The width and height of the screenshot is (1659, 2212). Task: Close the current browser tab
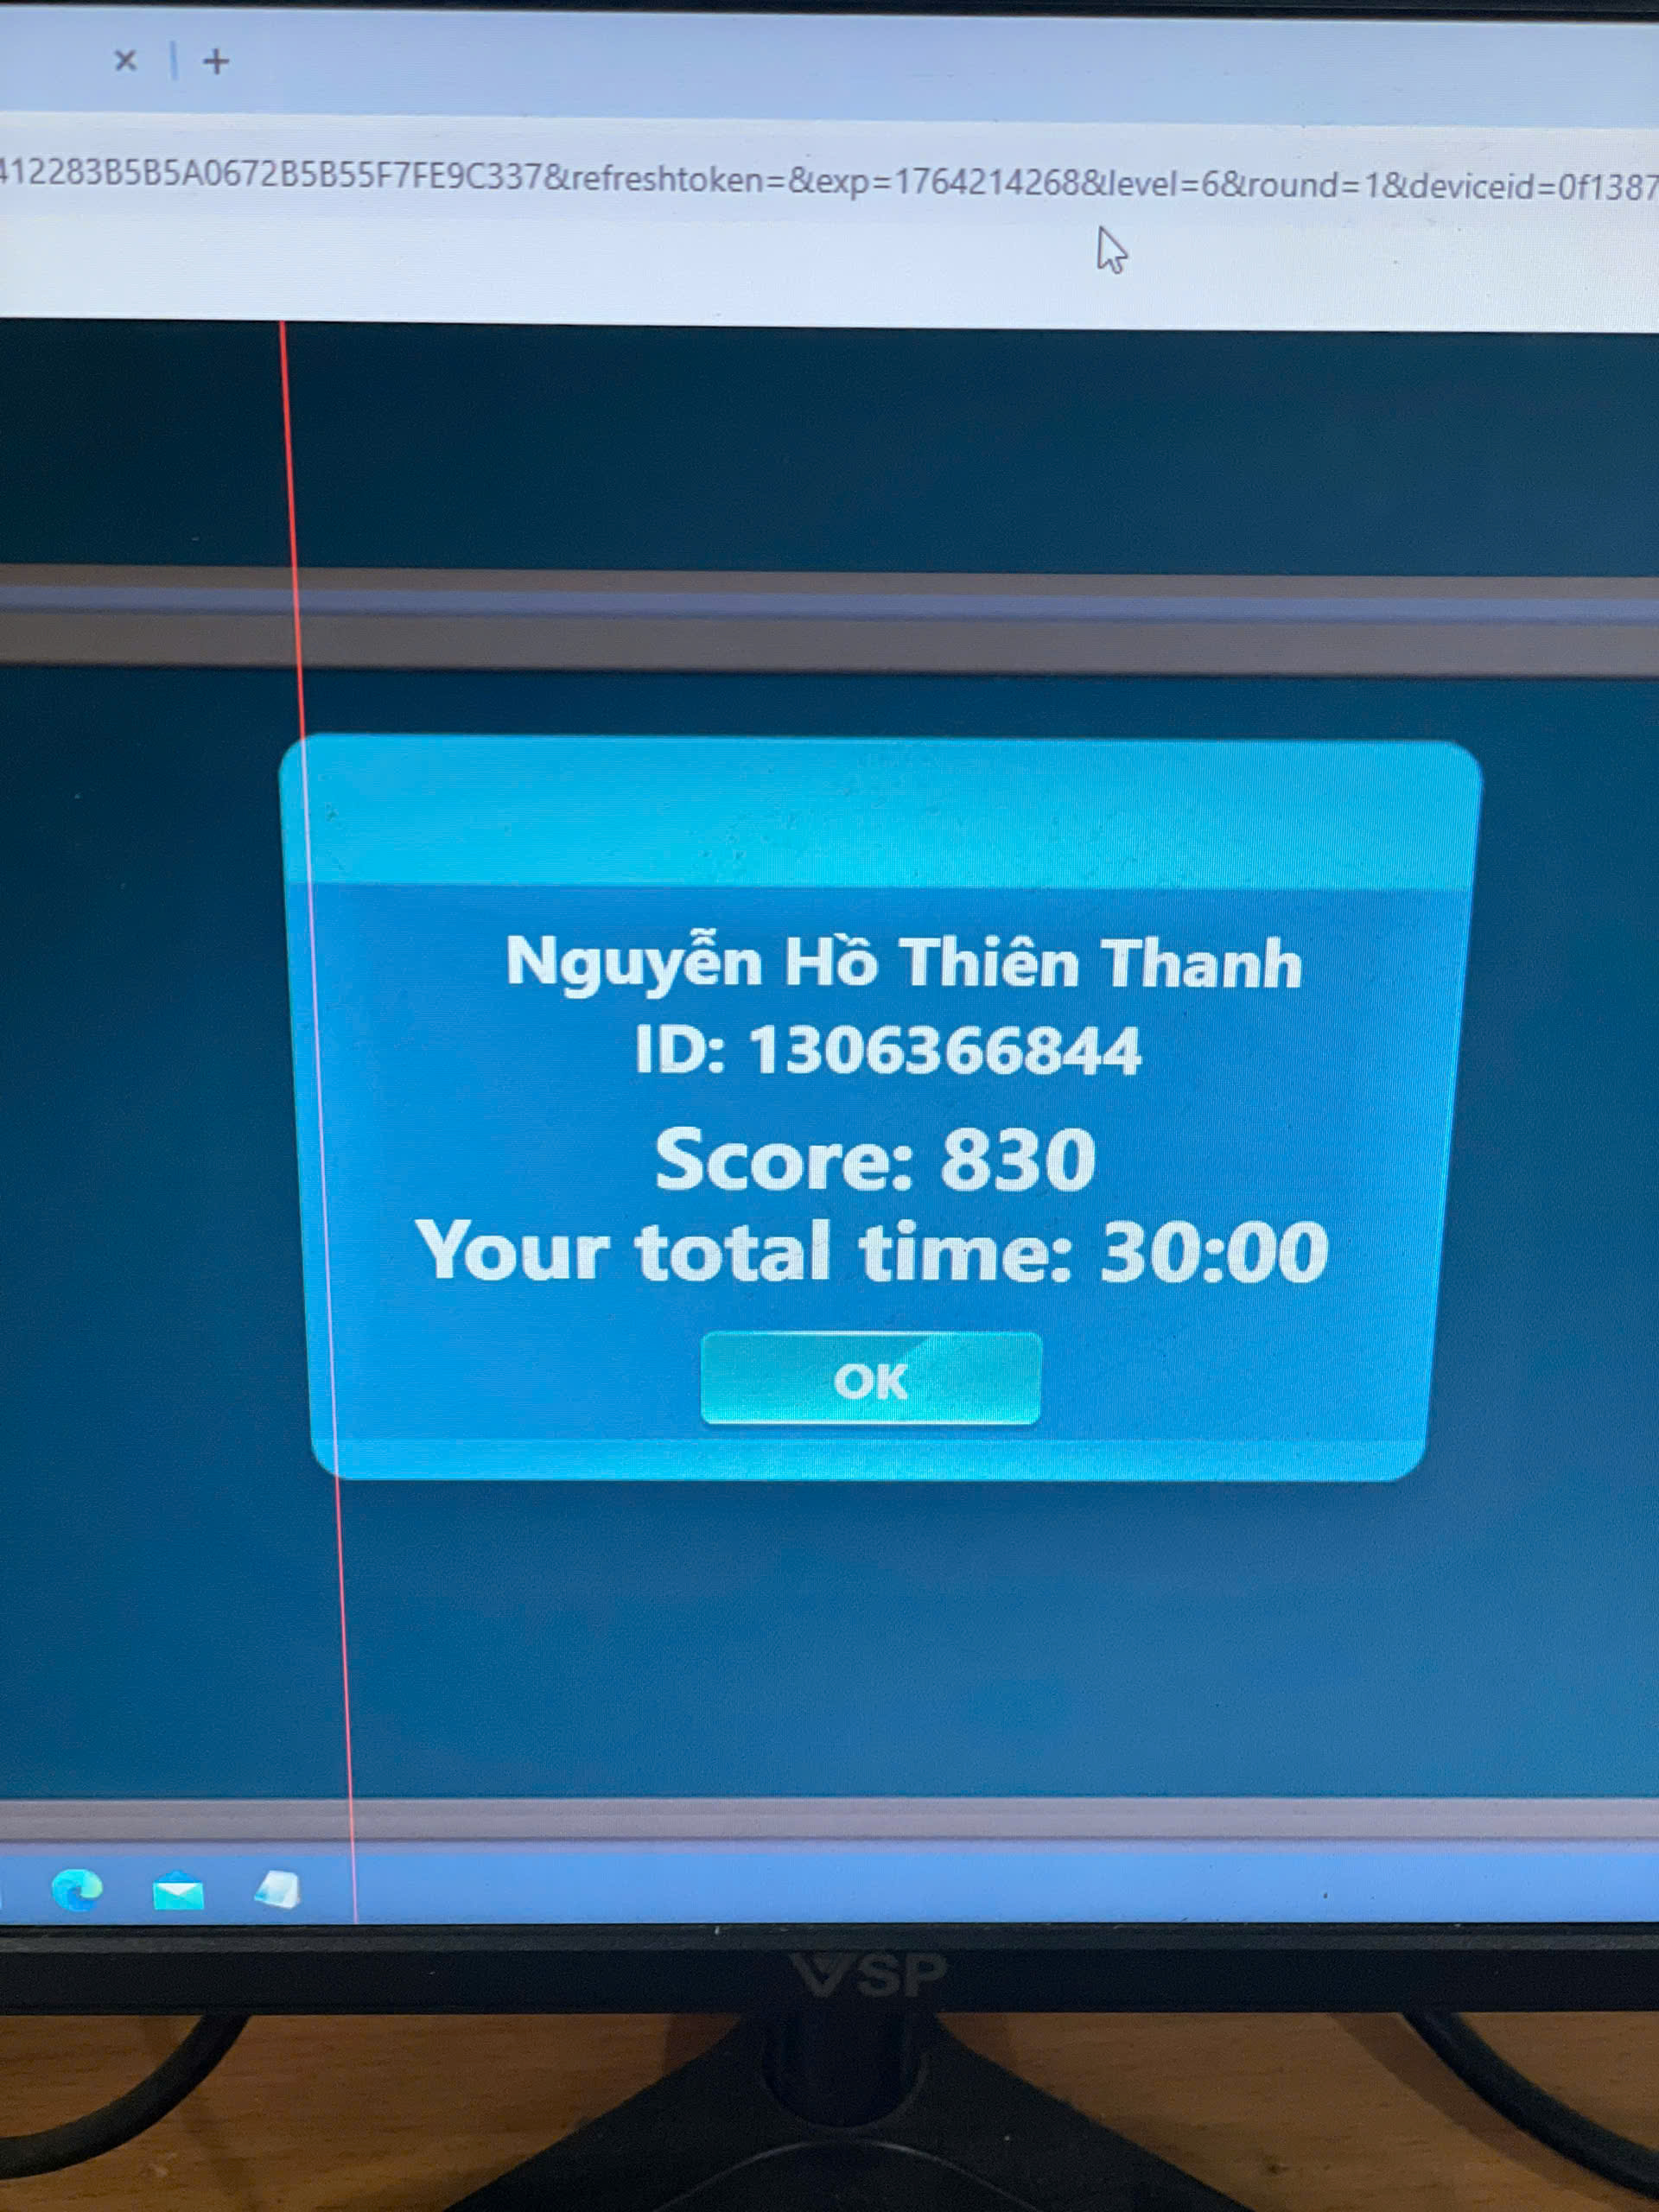125,61
